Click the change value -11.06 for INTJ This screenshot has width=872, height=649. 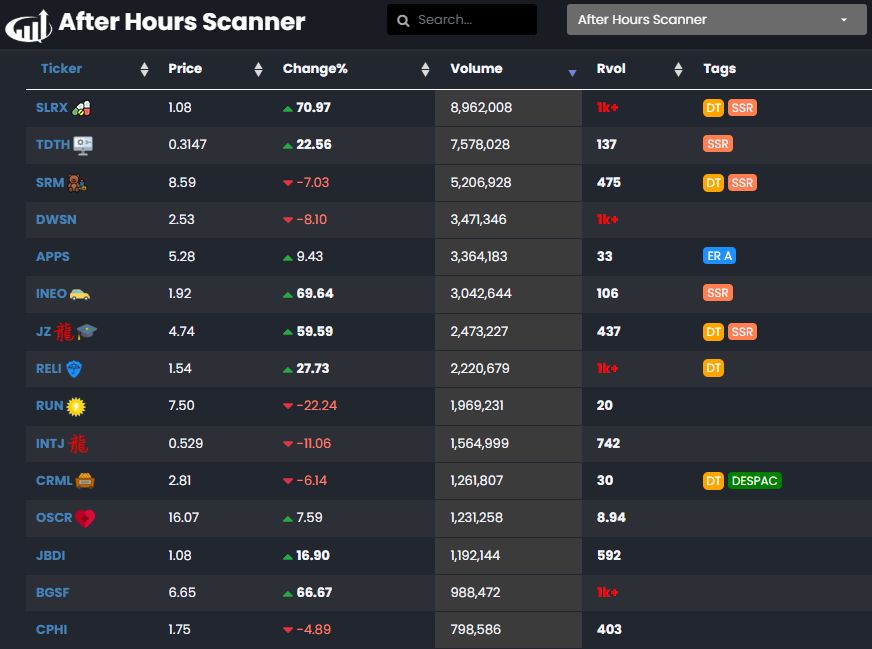point(314,443)
